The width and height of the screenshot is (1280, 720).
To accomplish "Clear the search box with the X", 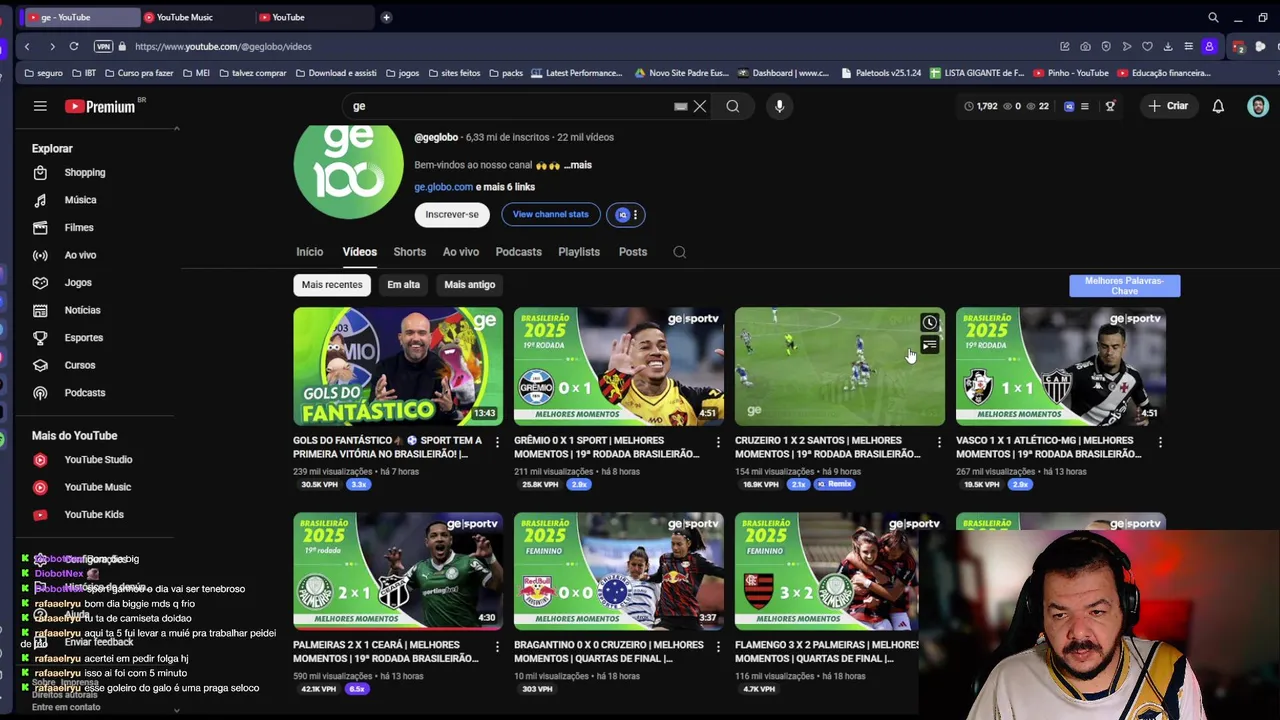I will 700,106.
